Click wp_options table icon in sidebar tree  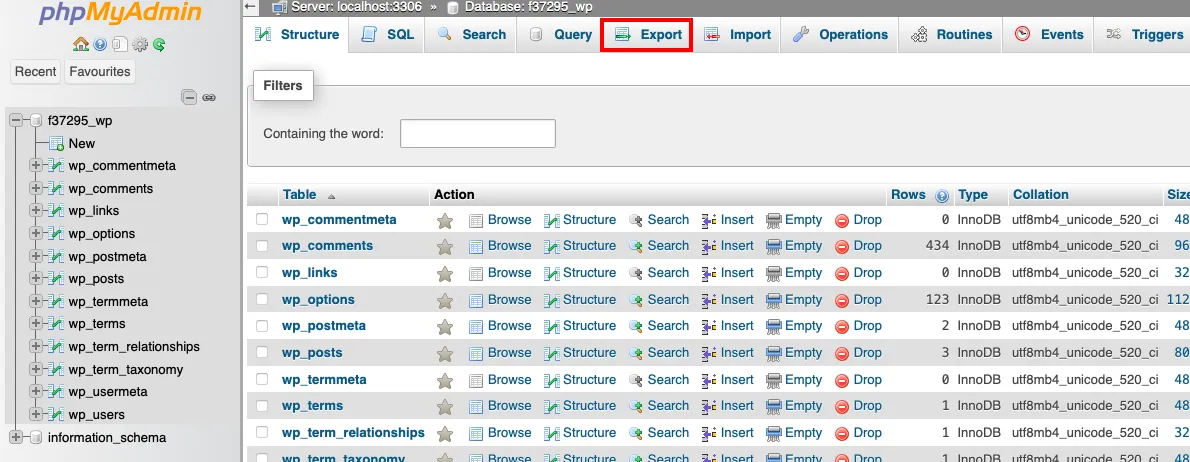click(55, 234)
